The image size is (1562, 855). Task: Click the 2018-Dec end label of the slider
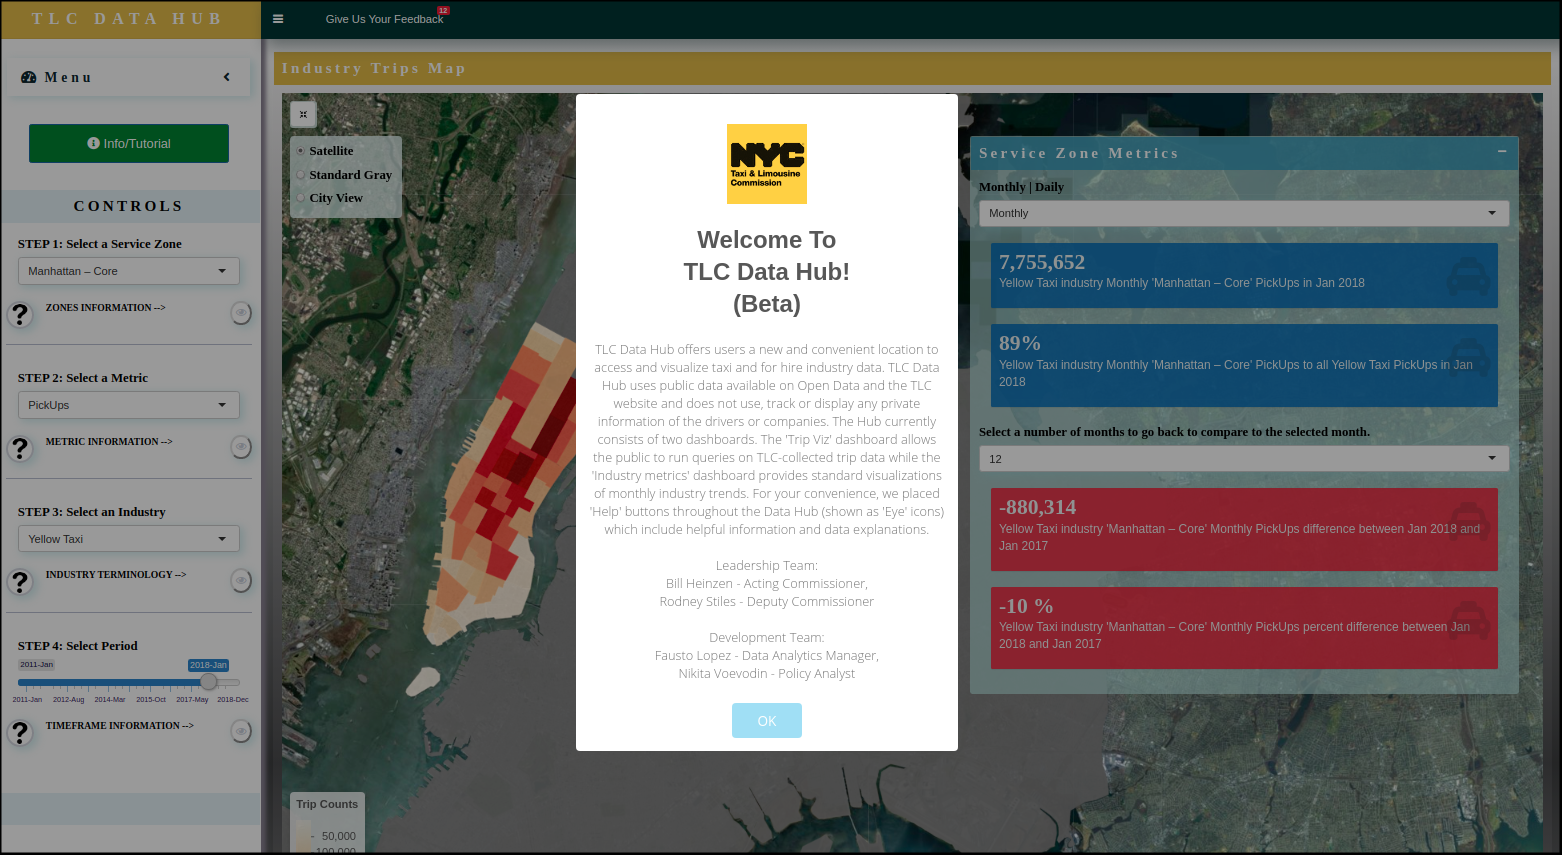(233, 700)
